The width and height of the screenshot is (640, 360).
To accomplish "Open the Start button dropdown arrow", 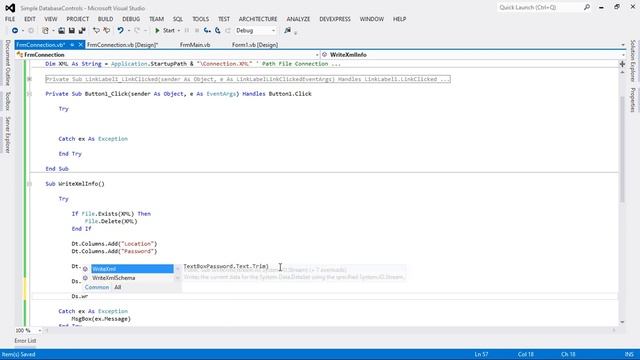I will [x=179, y=31].
